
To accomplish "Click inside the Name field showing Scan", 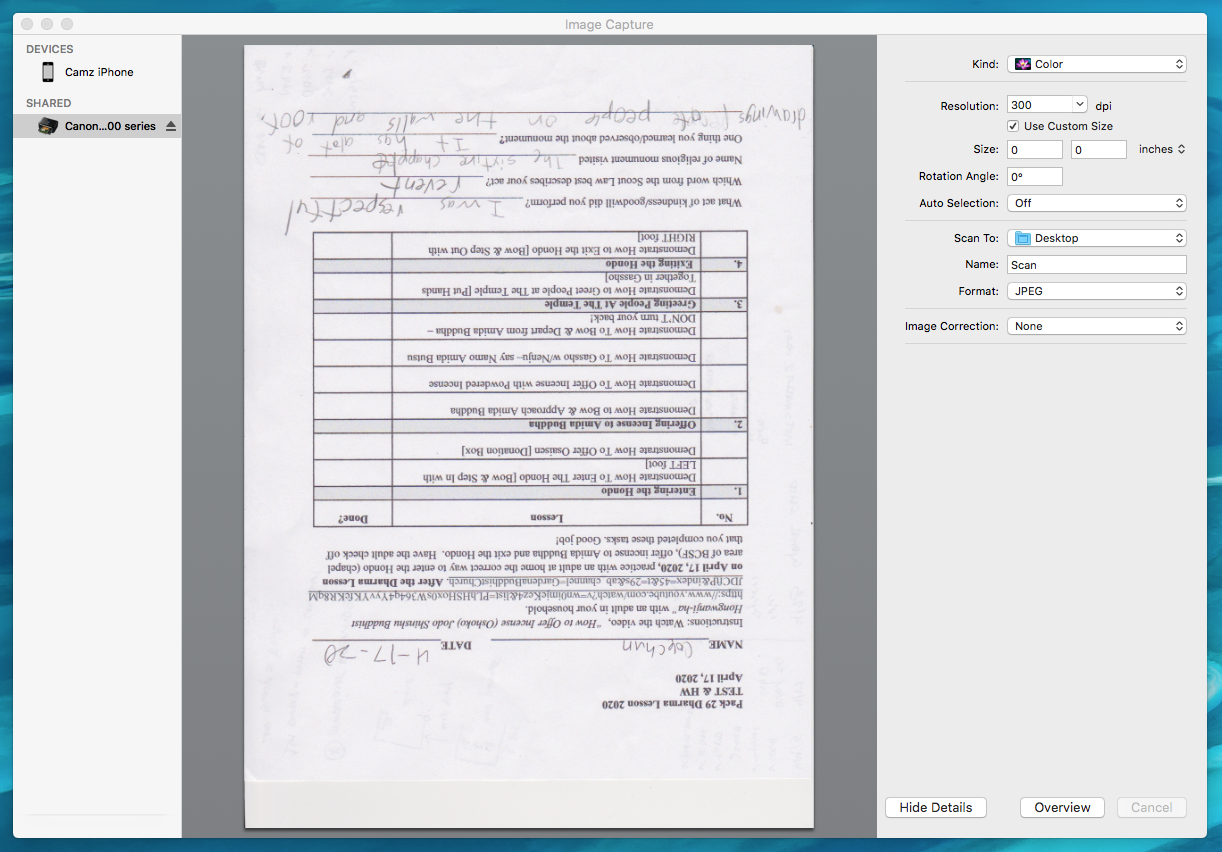I will (1096, 264).
